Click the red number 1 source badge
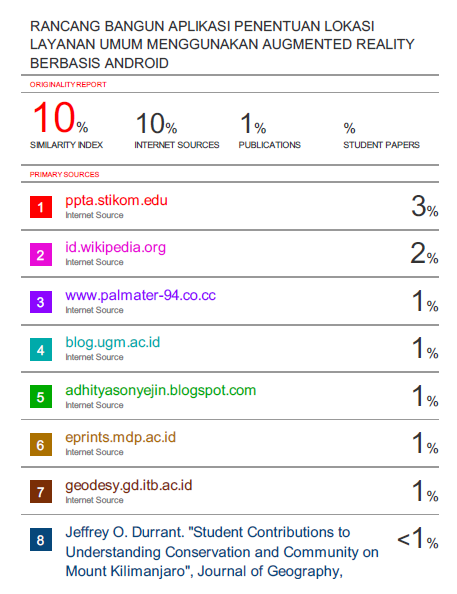The width and height of the screenshot is (457, 594). 41,207
